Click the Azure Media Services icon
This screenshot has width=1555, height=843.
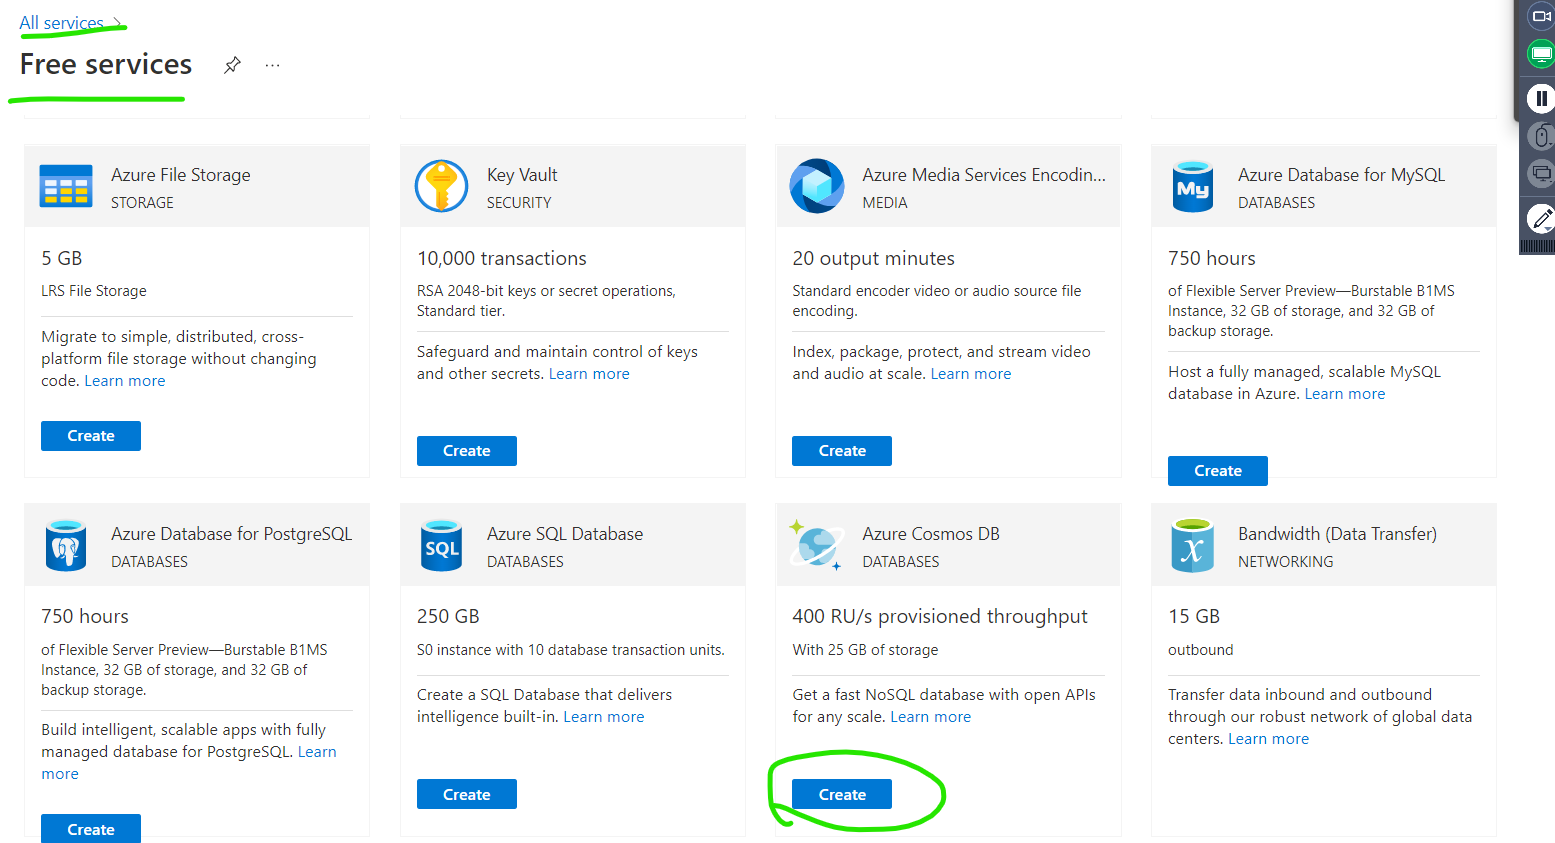tap(817, 186)
